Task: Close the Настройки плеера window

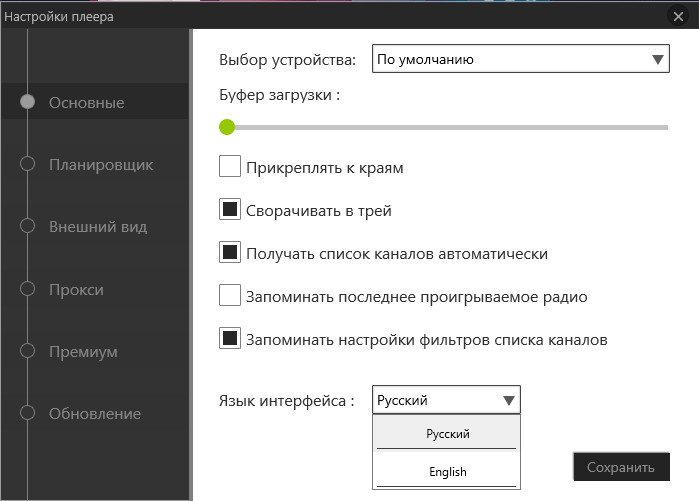Action: 678,16
